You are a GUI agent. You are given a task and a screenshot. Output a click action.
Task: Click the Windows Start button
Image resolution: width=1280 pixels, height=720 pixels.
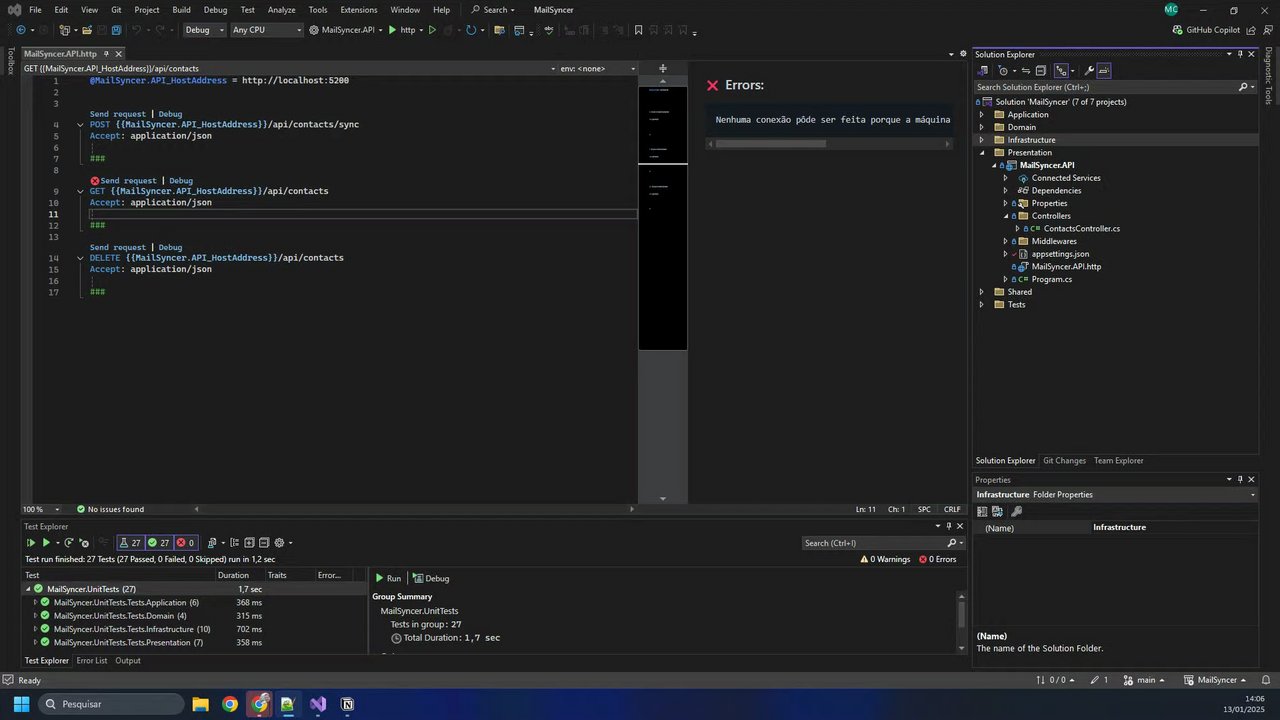pos(21,704)
